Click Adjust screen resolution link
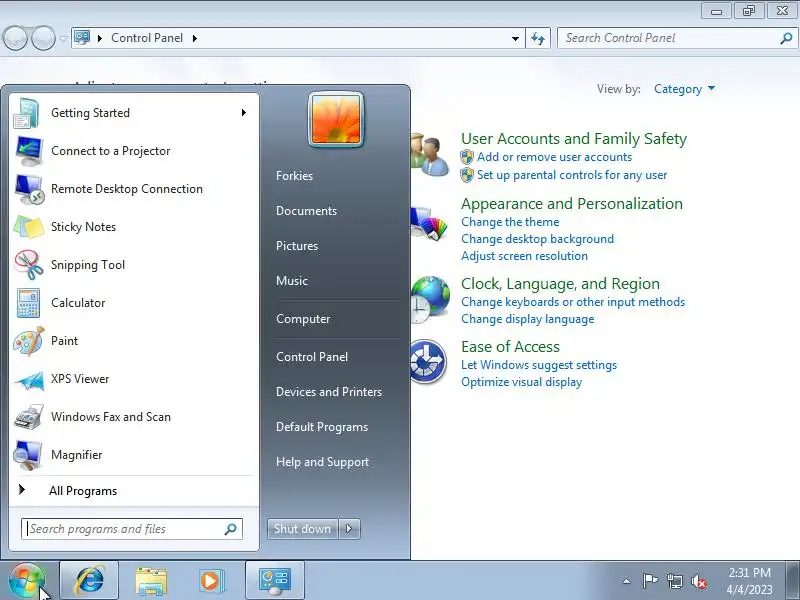This screenshot has width=800, height=600. [x=524, y=256]
